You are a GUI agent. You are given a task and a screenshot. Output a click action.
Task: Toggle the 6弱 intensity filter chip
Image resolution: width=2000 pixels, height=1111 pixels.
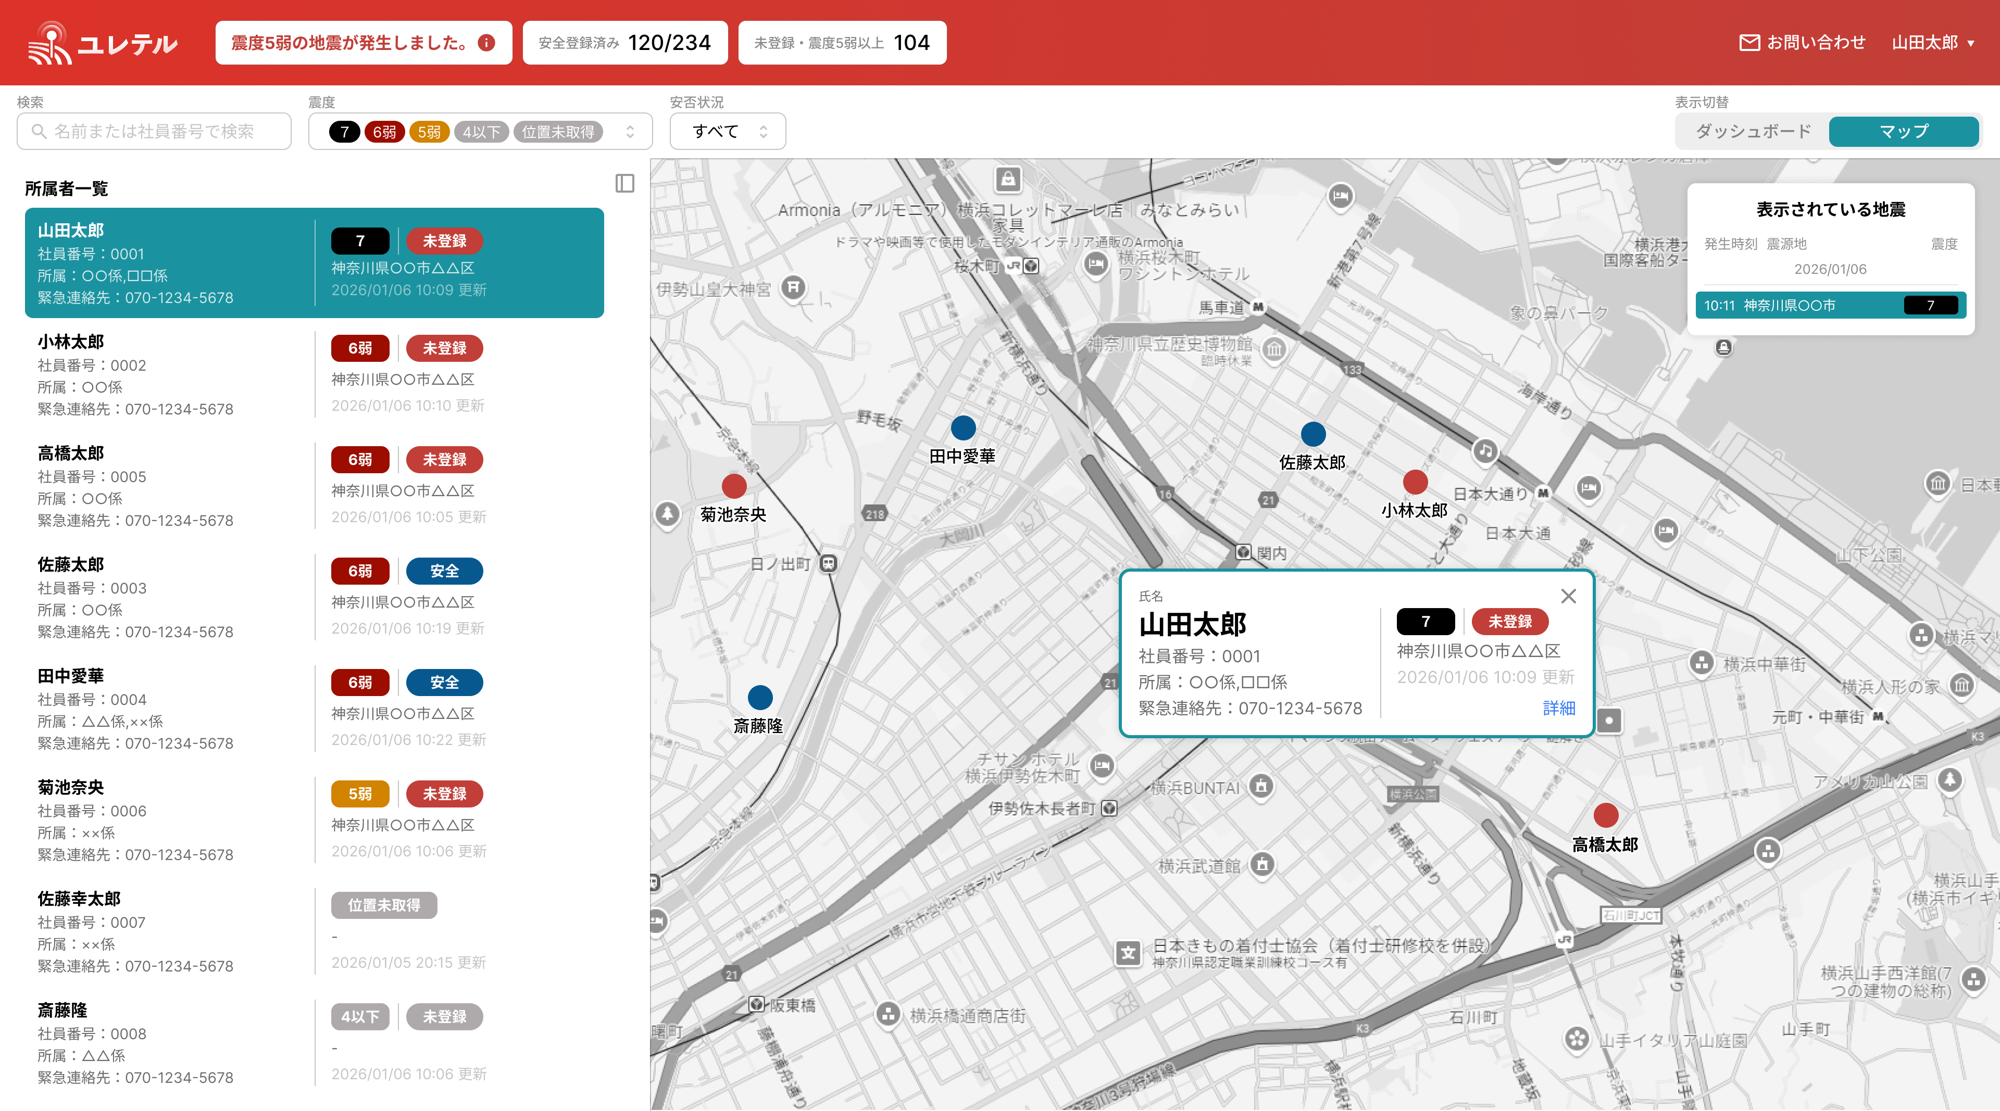tap(384, 132)
